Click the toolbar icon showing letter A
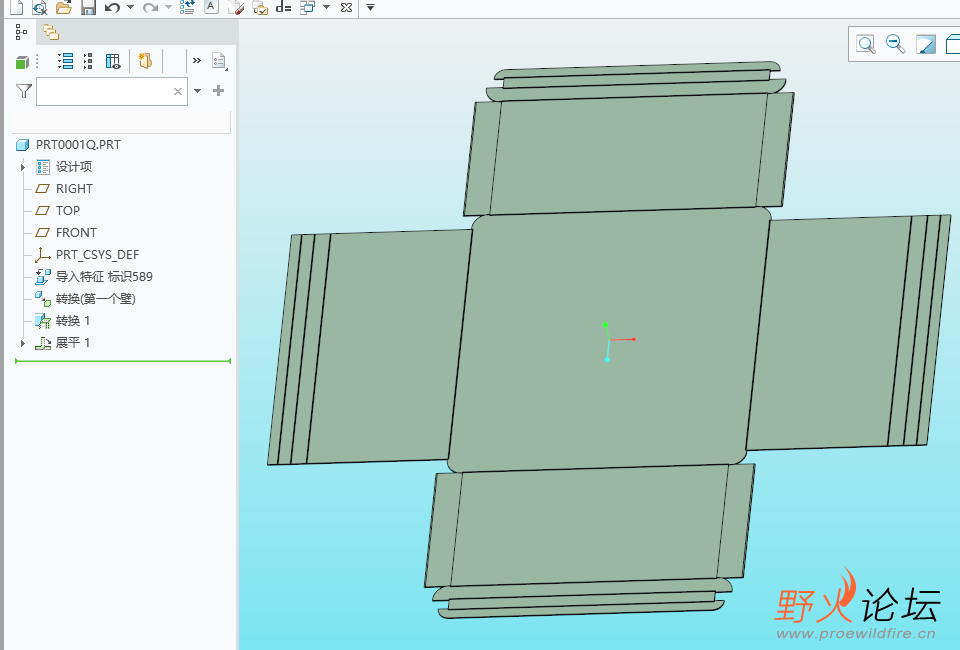 pos(211,7)
